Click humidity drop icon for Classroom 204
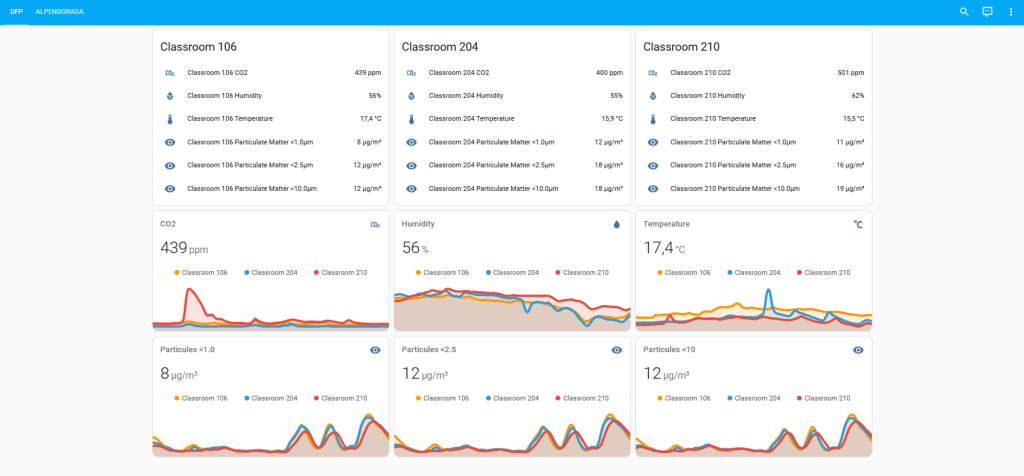Screen dimensions: 1024x476 click(411, 96)
